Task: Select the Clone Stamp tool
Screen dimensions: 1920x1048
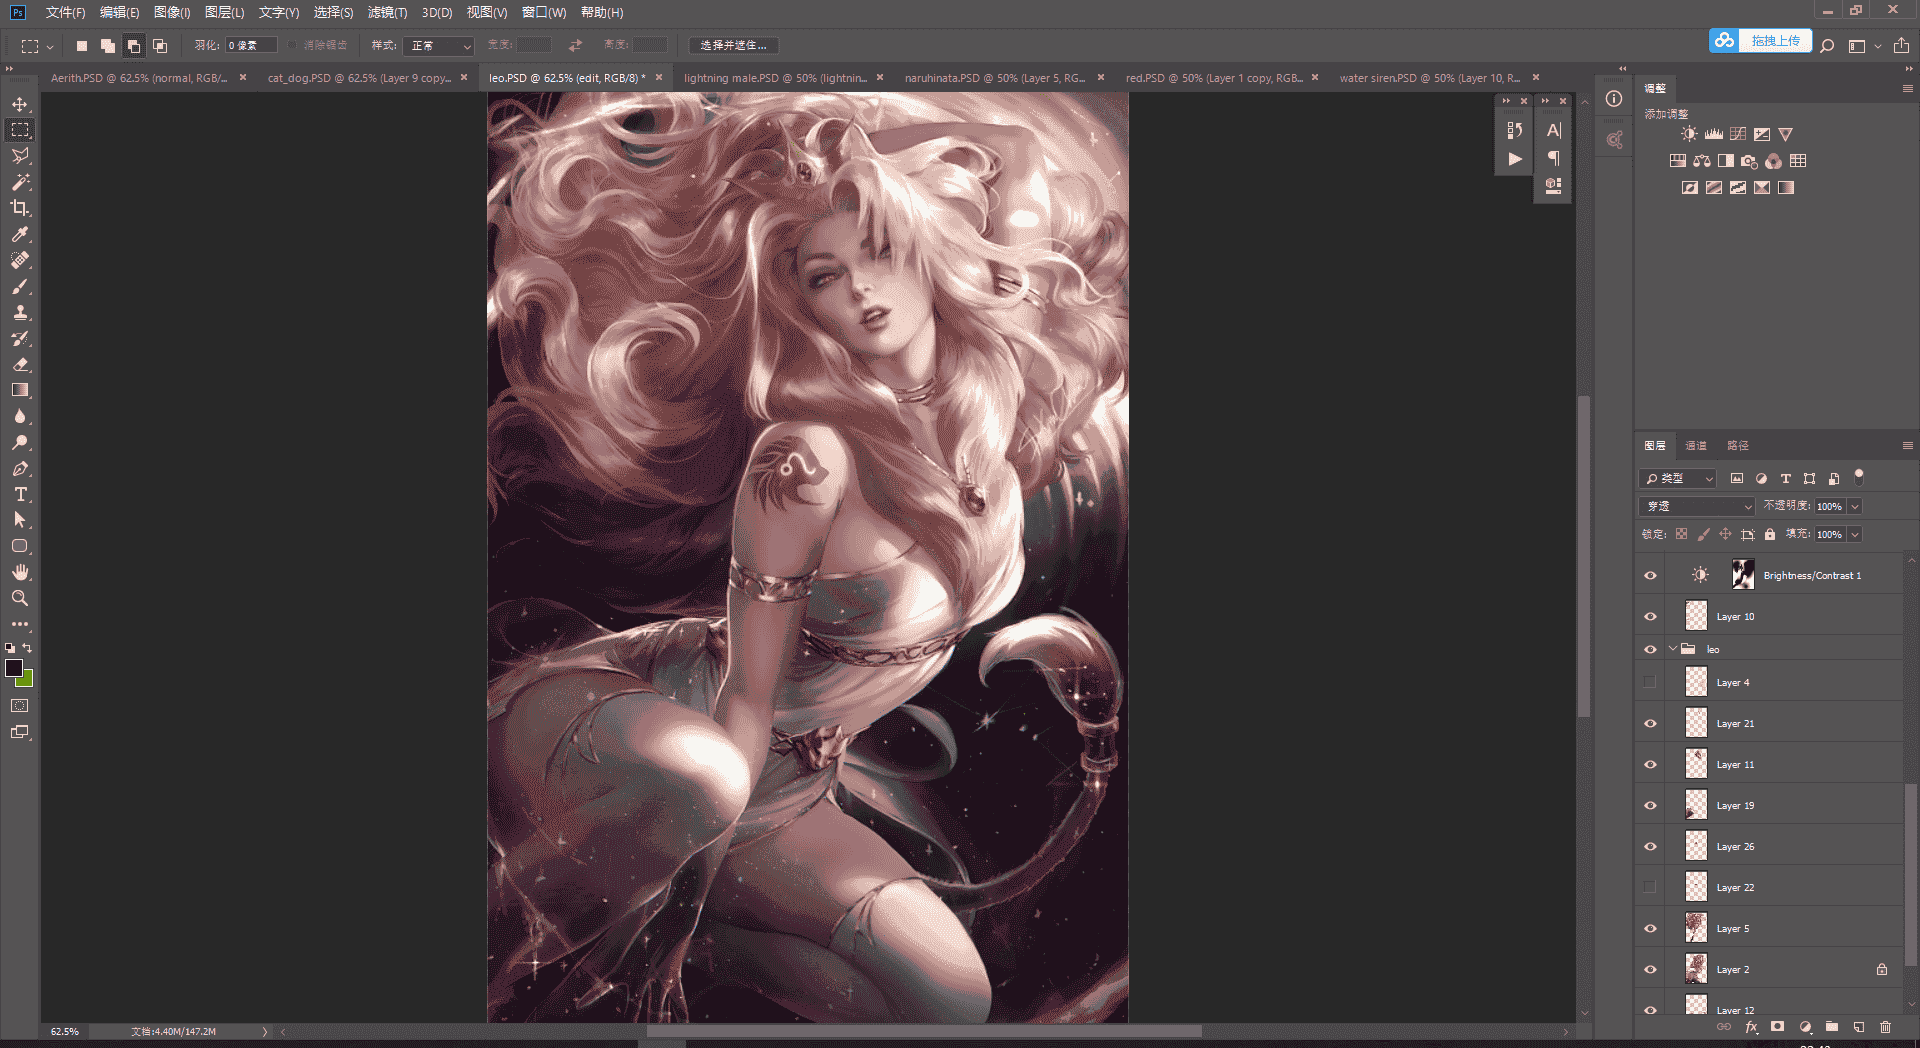Action: 20,312
